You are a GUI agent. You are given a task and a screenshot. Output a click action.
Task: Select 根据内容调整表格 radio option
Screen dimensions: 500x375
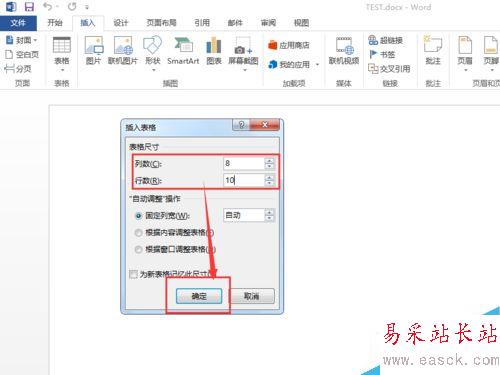tap(139, 233)
